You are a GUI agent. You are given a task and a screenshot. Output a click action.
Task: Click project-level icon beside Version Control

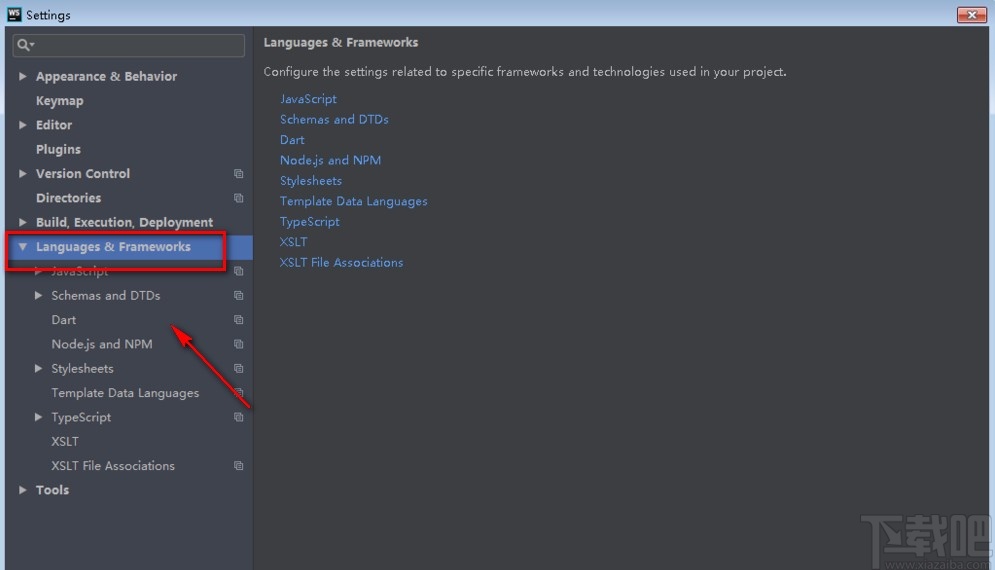238,174
